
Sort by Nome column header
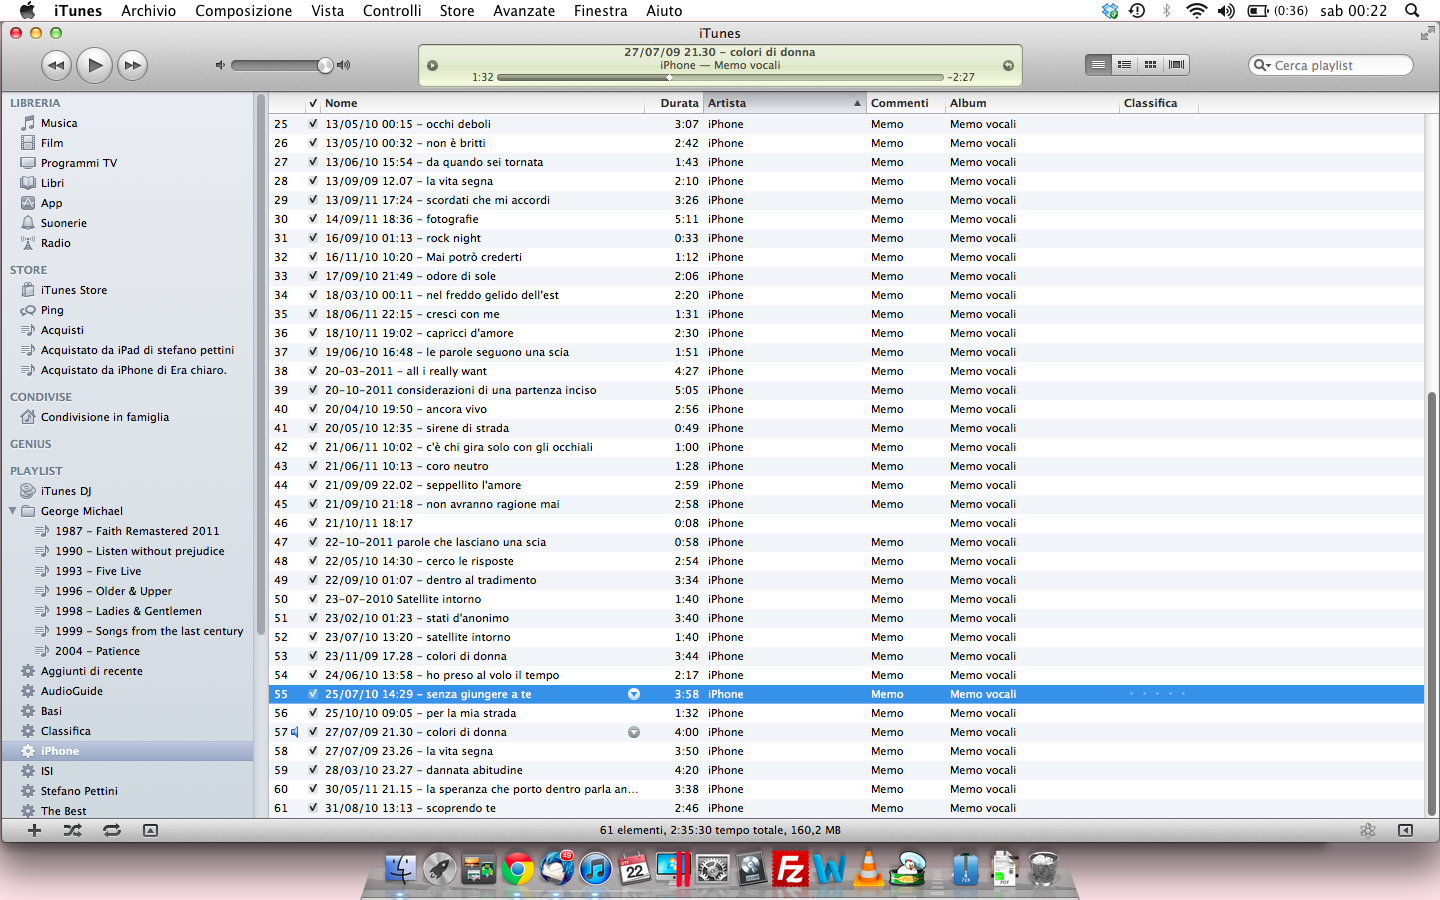pos(483,103)
